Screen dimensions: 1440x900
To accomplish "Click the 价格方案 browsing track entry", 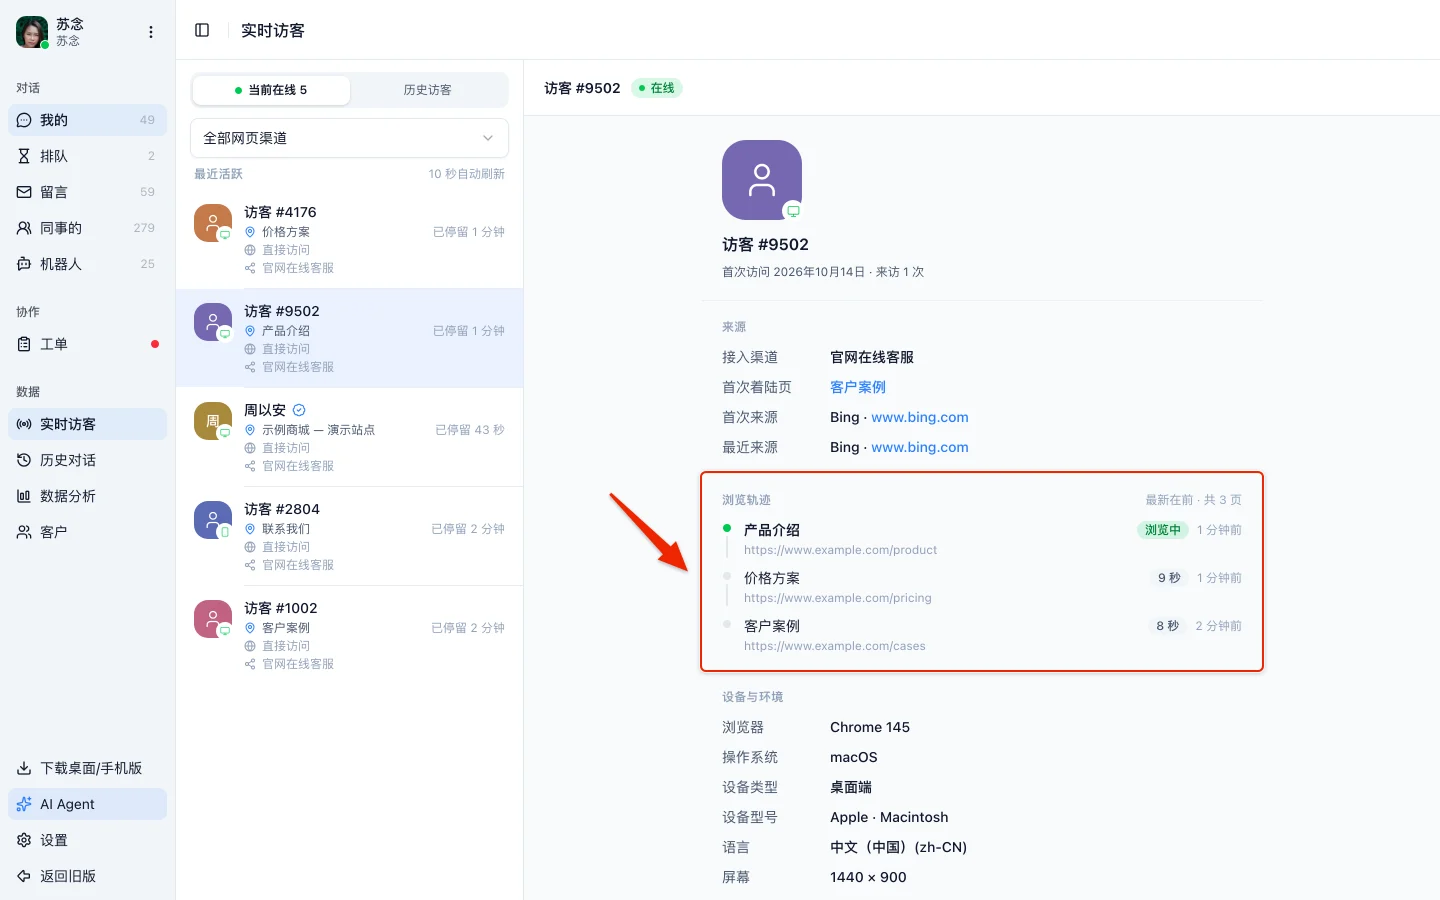I will 982,587.
